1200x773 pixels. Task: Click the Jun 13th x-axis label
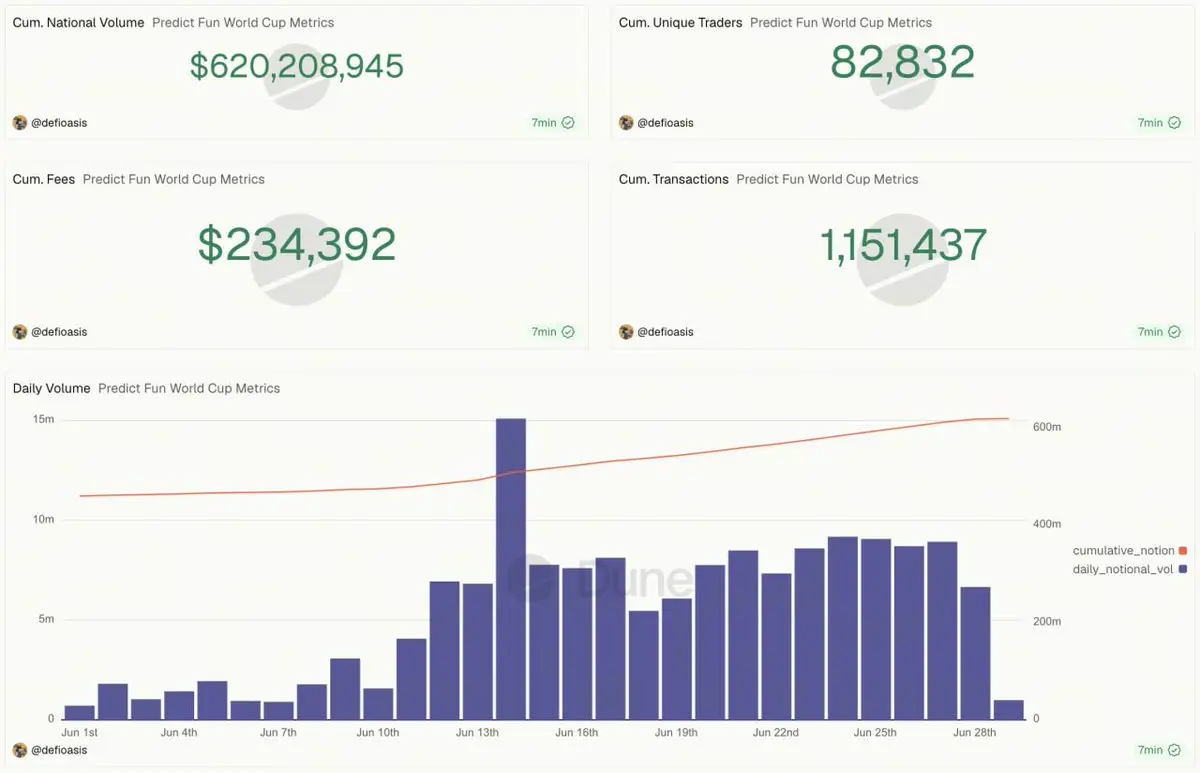tap(478, 732)
